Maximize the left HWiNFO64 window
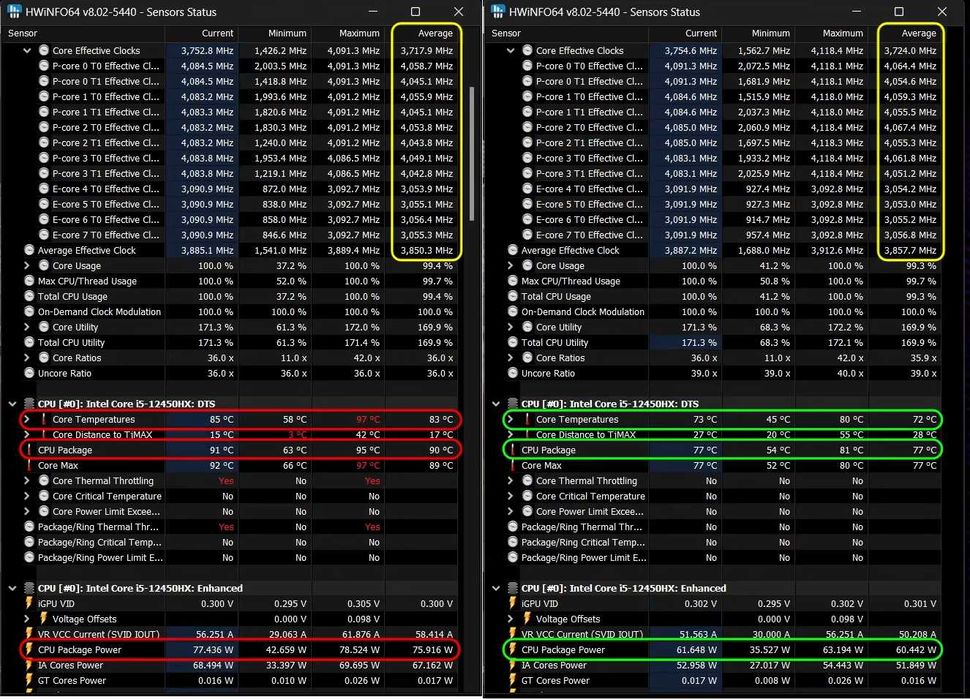The width and height of the screenshot is (970, 699). click(x=416, y=12)
